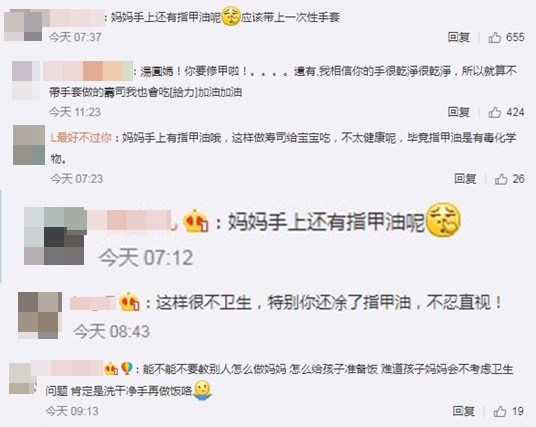Click crown badge on the 08:43 comment

point(129,302)
